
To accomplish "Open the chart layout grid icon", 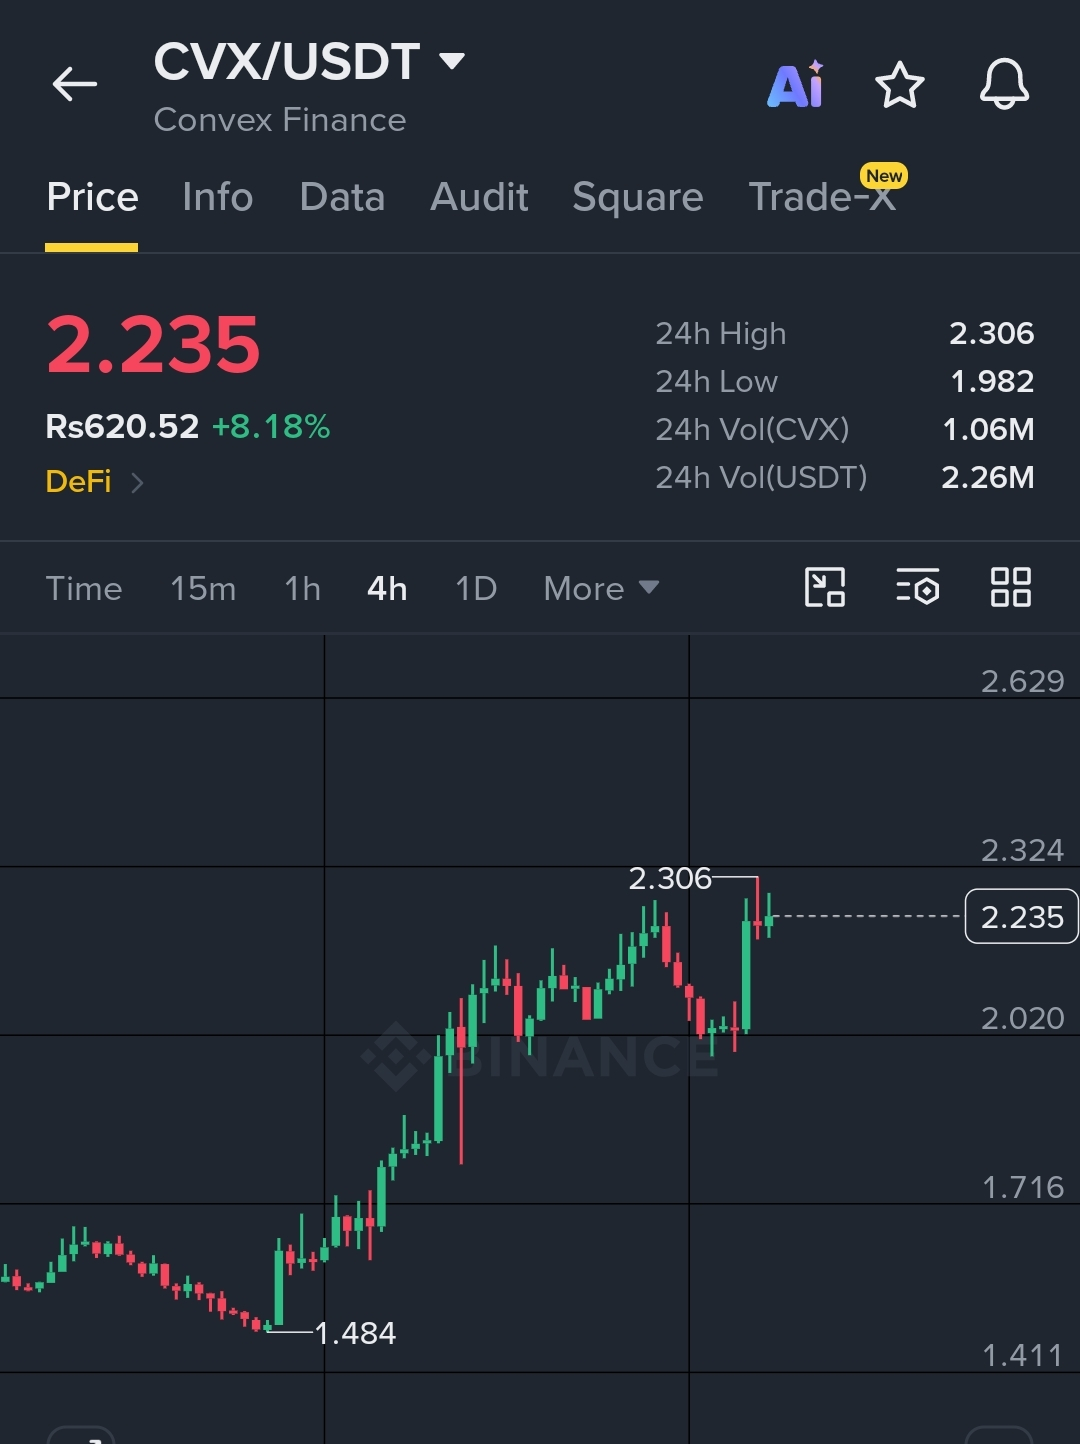I will click(x=1010, y=587).
